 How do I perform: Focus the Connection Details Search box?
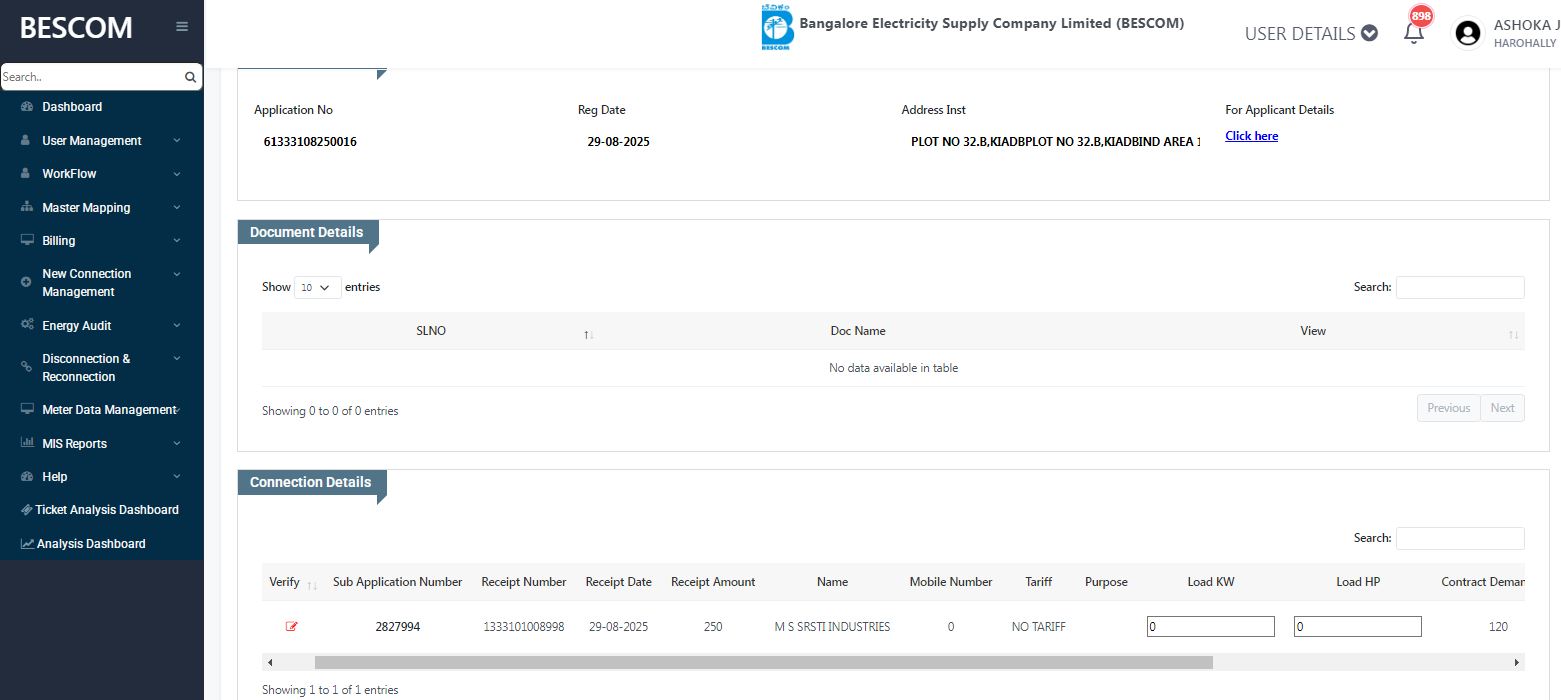point(1460,538)
